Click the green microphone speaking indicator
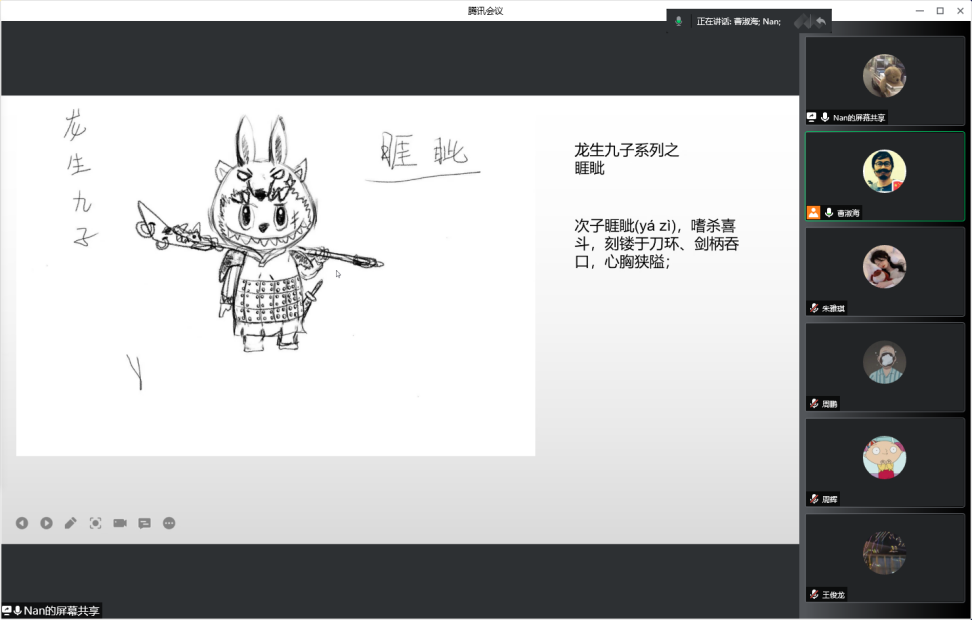Image resolution: width=972 pixels, height=620 pixels. [x=679, y=21]
